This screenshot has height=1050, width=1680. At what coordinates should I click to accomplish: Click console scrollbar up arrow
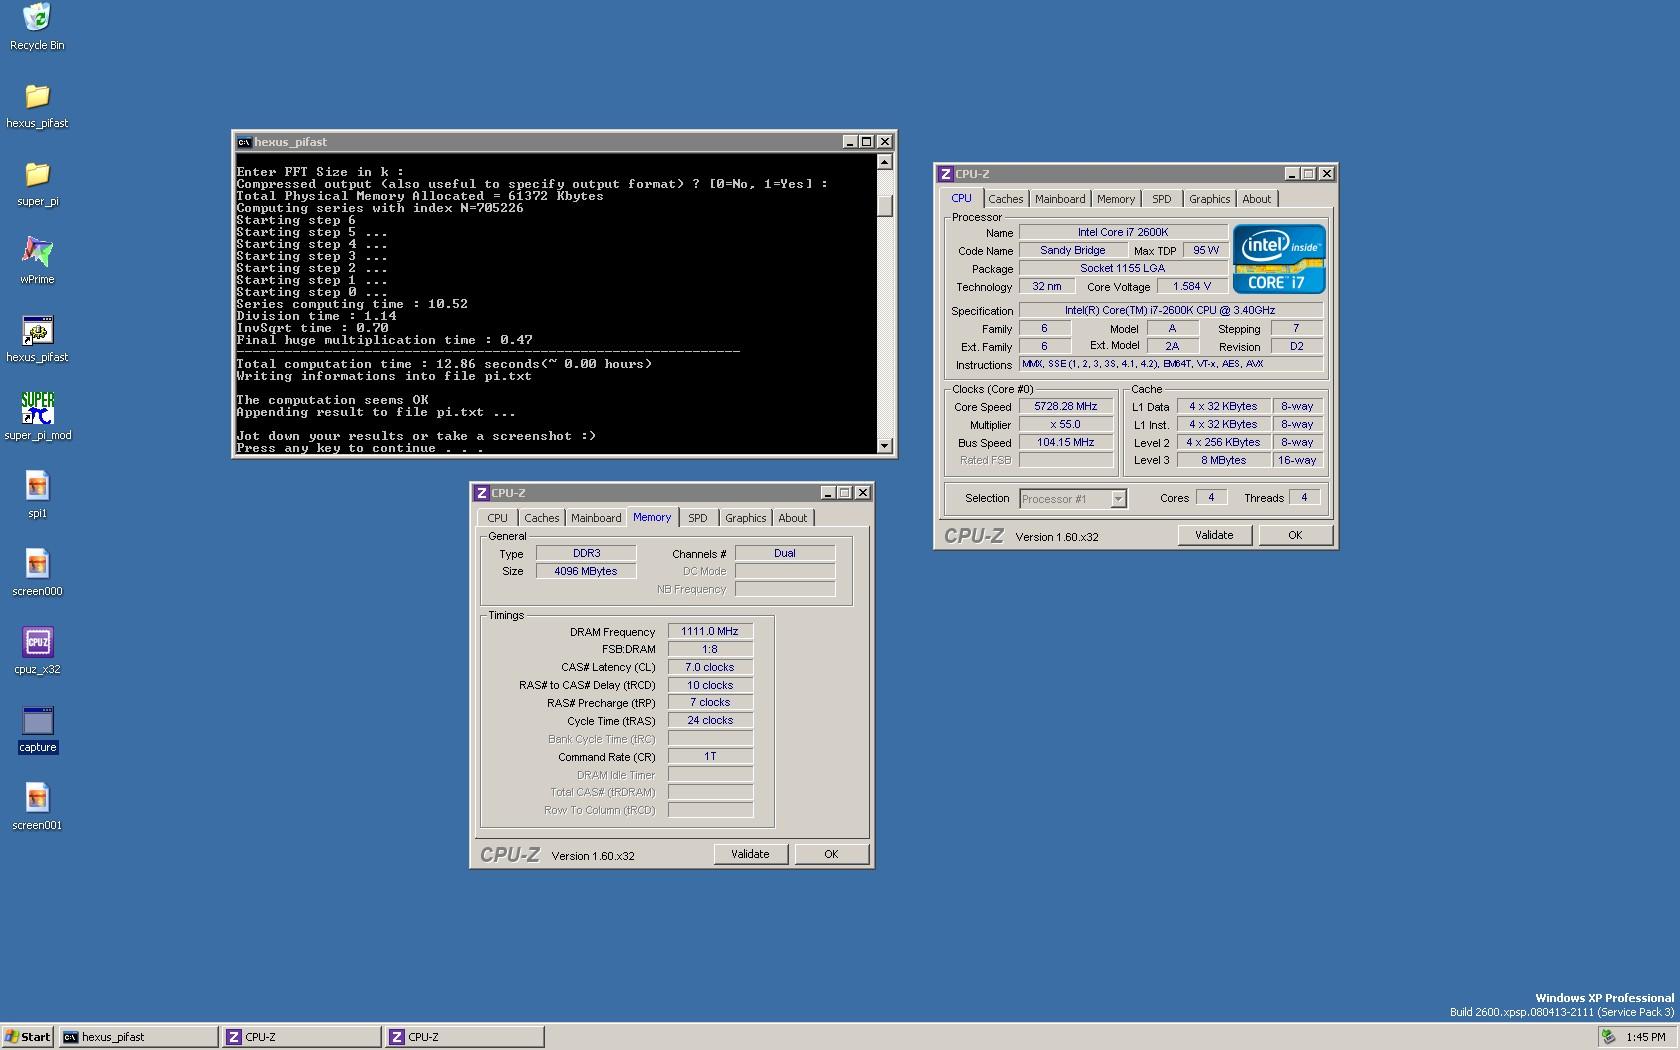pyautogui.click(x=885, y=162)
